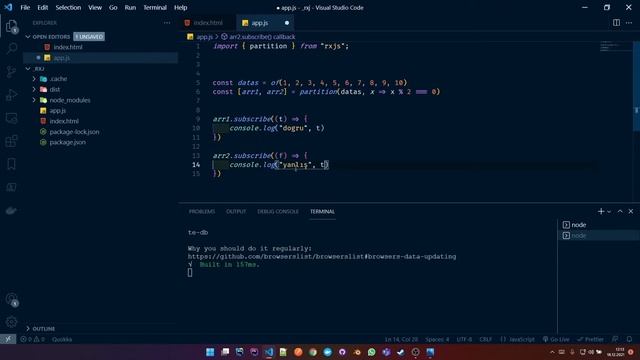Split the editor to the right

616,23
